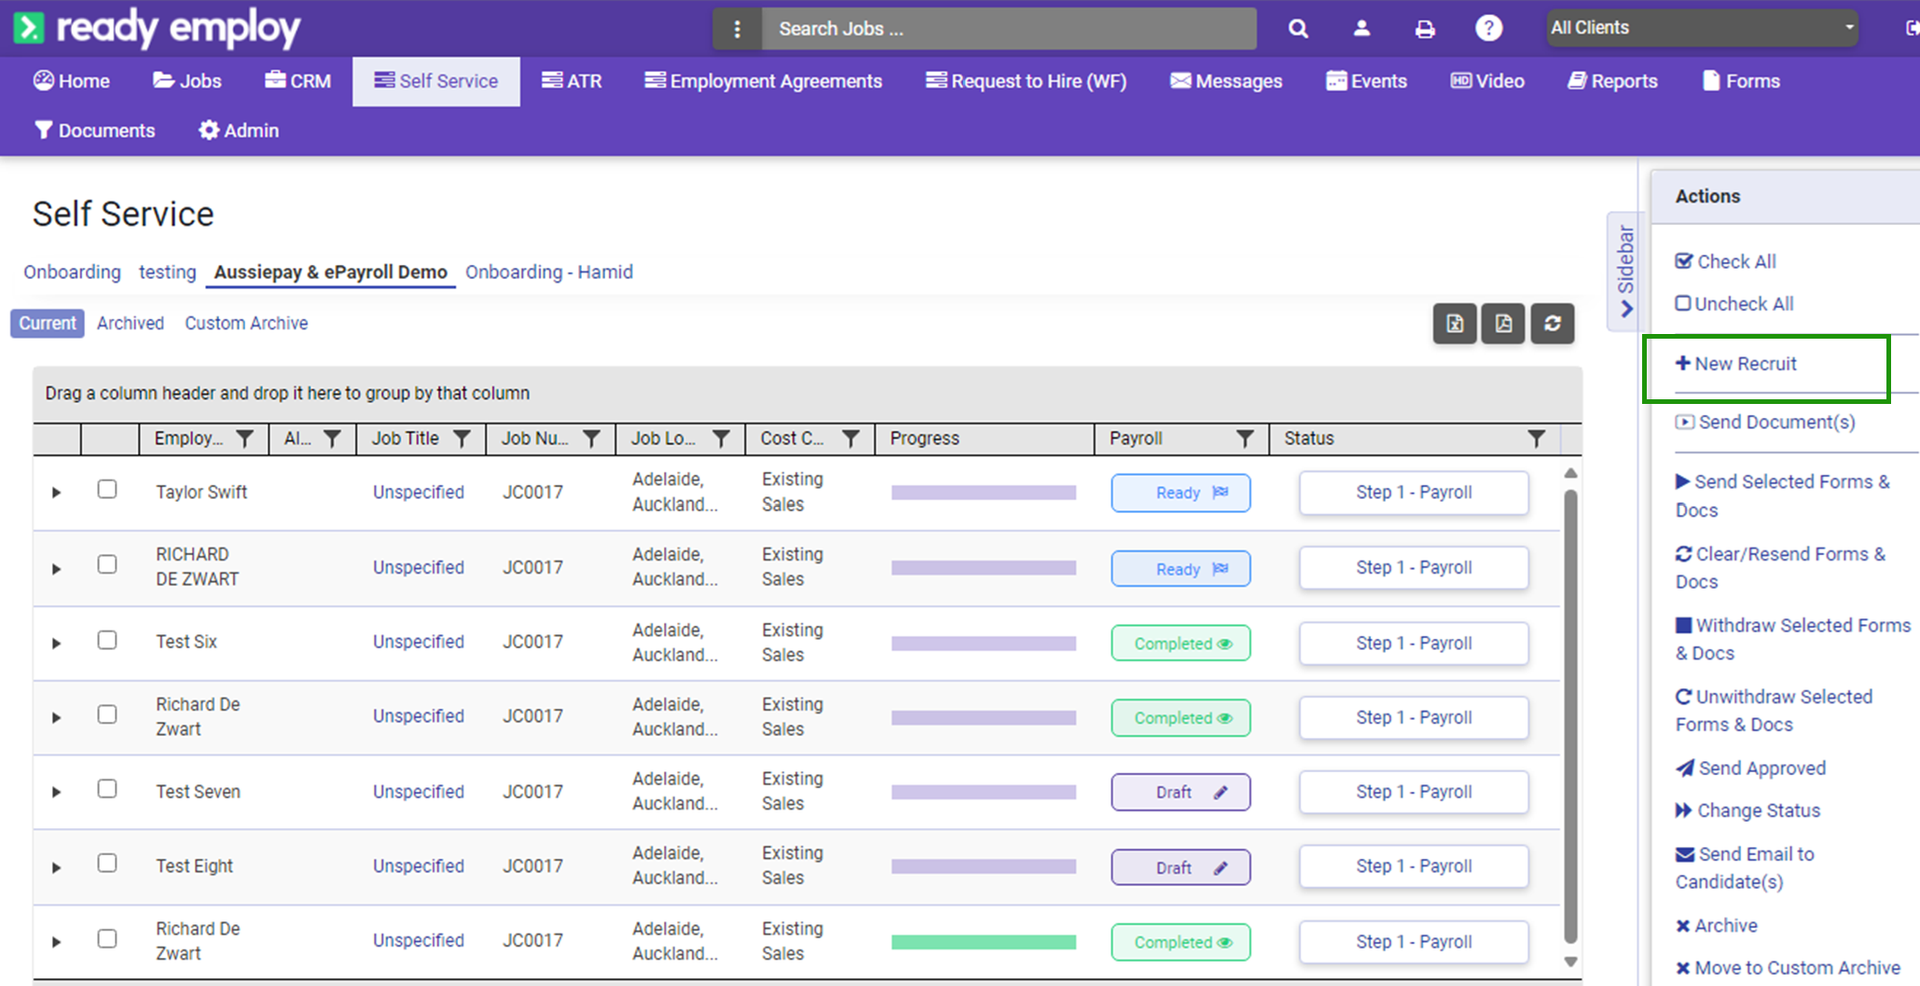The height and width of the screenshot is (986, 1920).
Task: Filter the Payroll column
Action: [x=1245, y=439]
